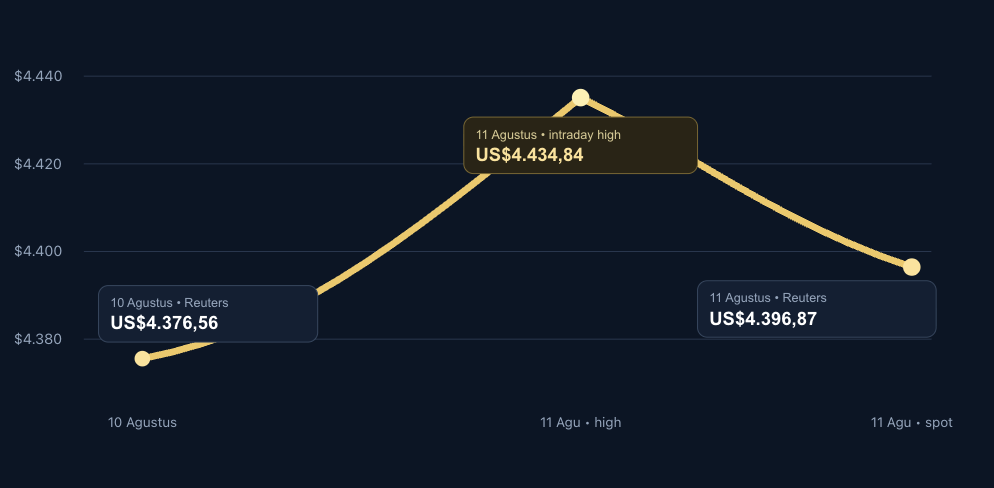
Task: Click the US$4.376,56 price value
Action: coord(164,323)
